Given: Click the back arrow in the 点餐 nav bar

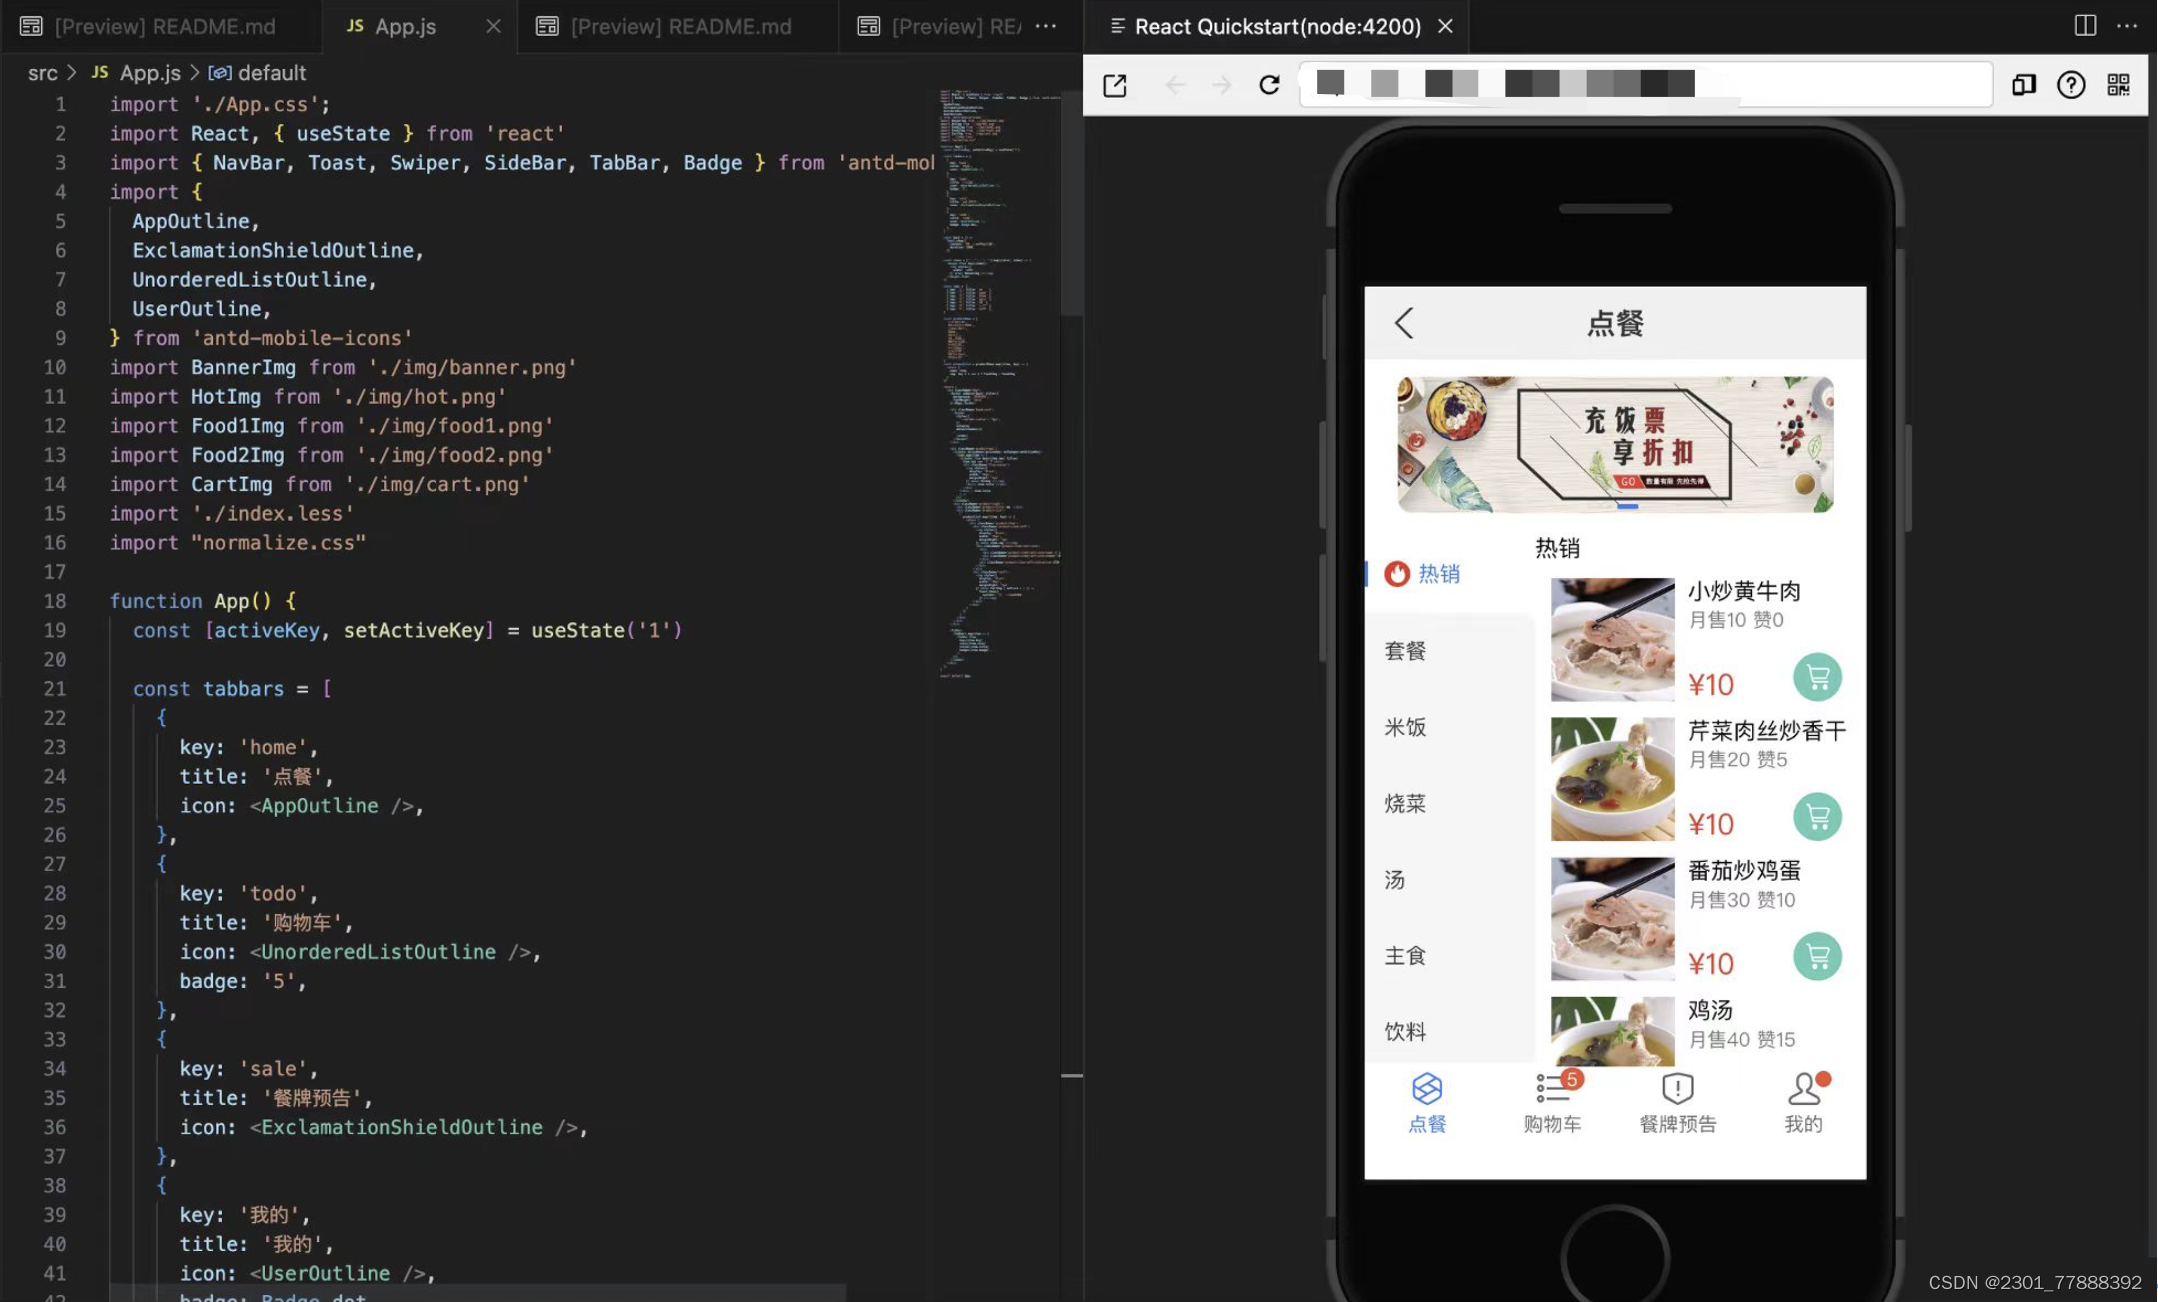Looking at the screenshot, I should (1404, 323).
